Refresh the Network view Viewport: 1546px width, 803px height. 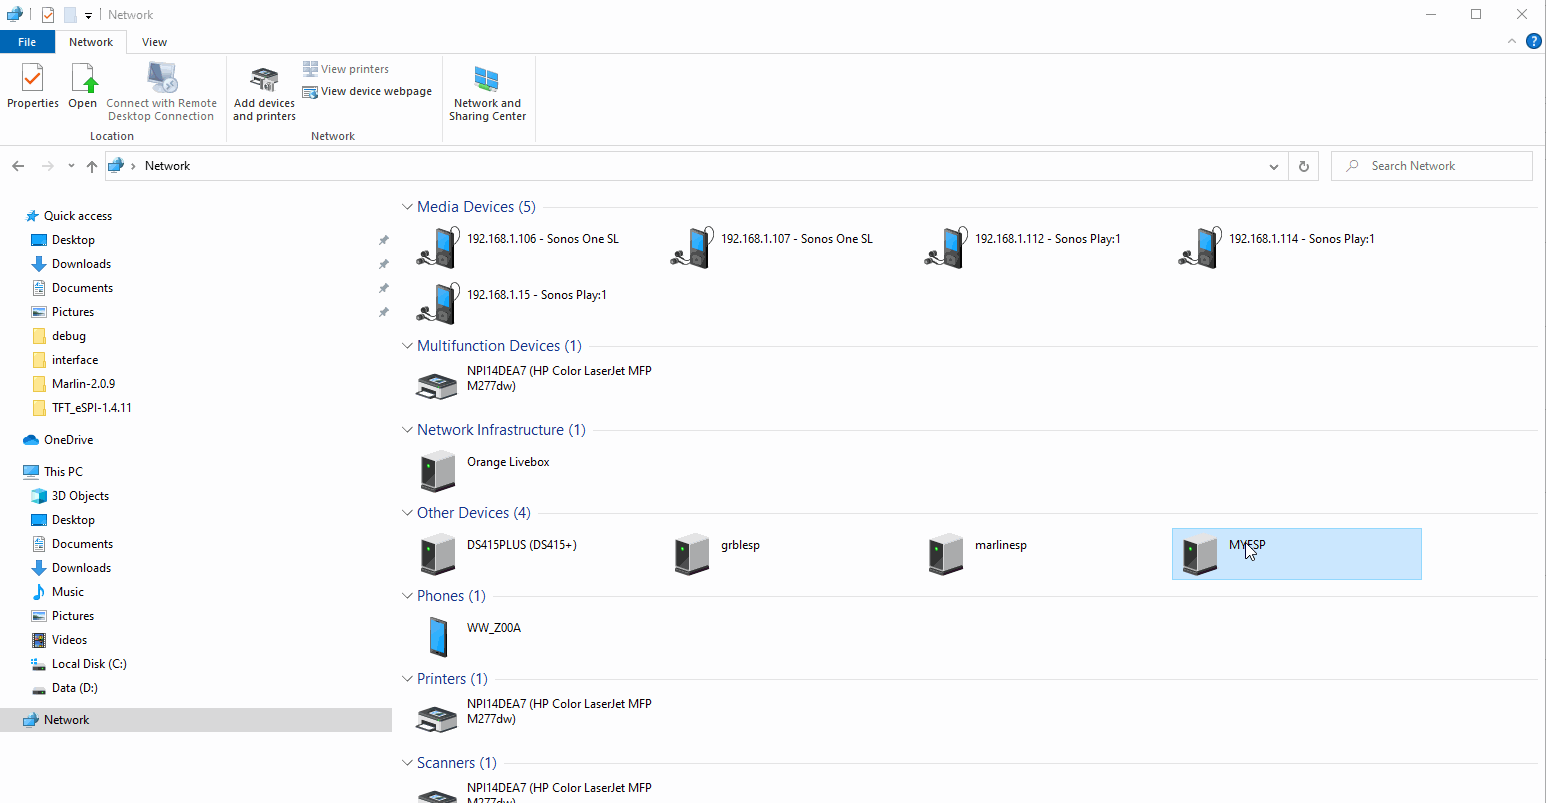[x=1303, y=166]
